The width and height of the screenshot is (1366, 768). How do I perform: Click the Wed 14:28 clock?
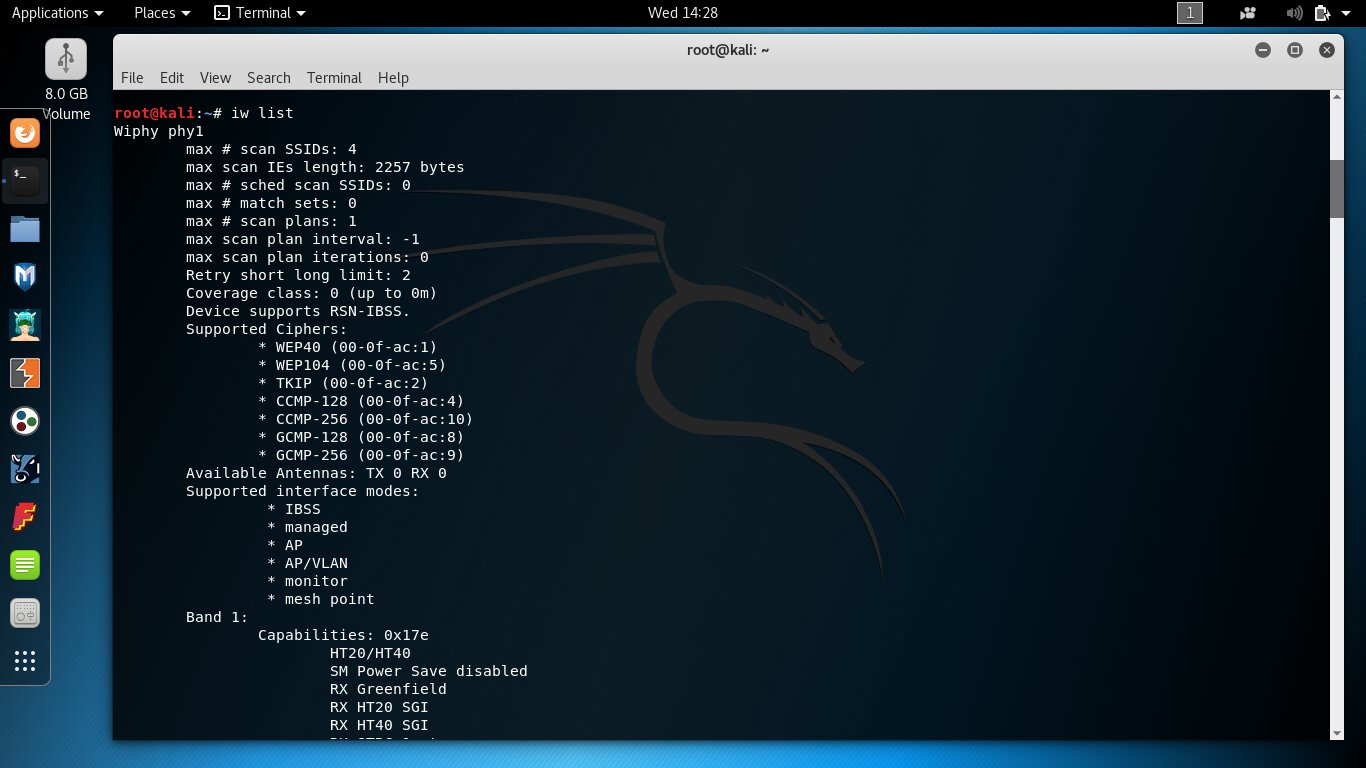point(683,13)
